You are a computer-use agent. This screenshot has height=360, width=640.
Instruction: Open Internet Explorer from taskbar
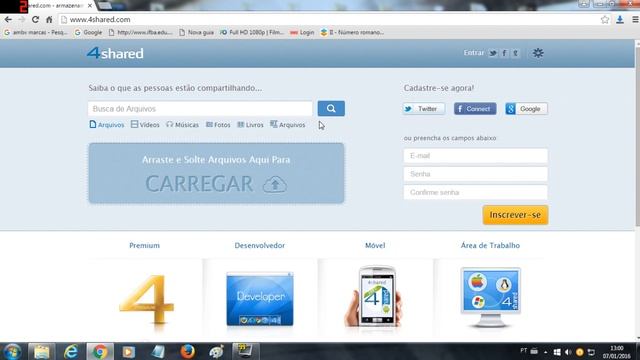click(x=71, y=351)
